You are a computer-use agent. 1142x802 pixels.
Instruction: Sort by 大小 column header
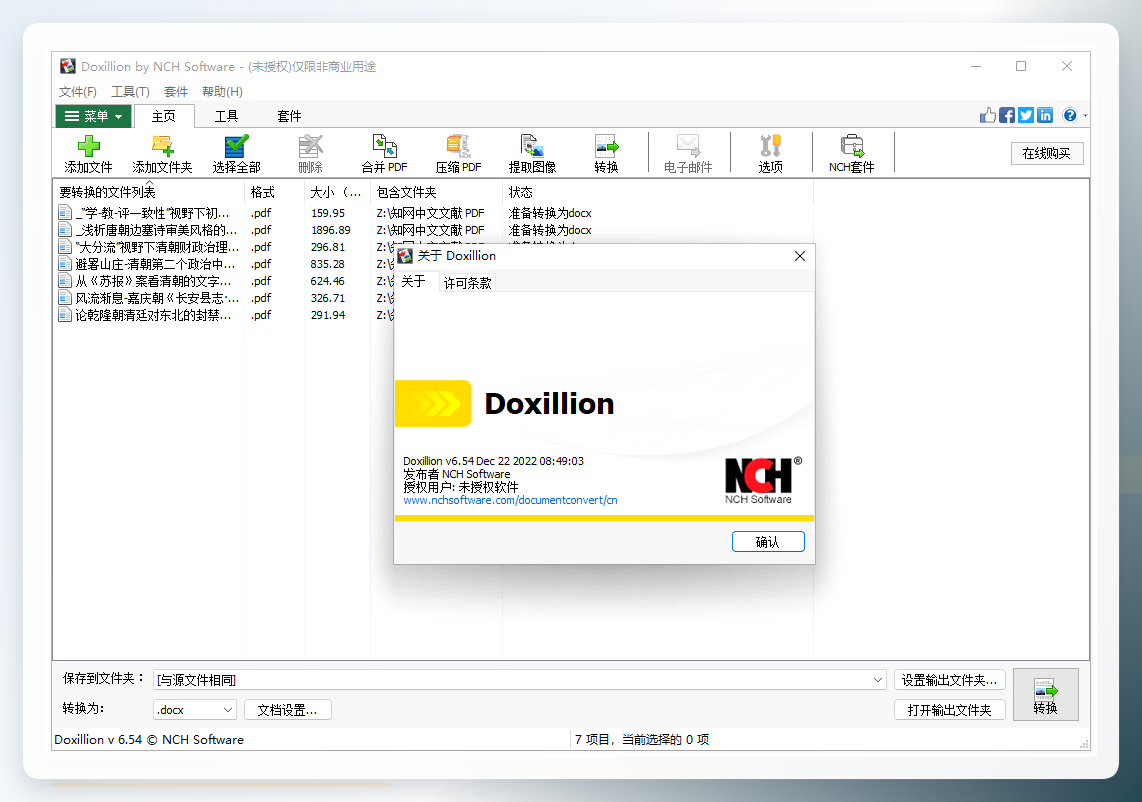click(337, 192)
